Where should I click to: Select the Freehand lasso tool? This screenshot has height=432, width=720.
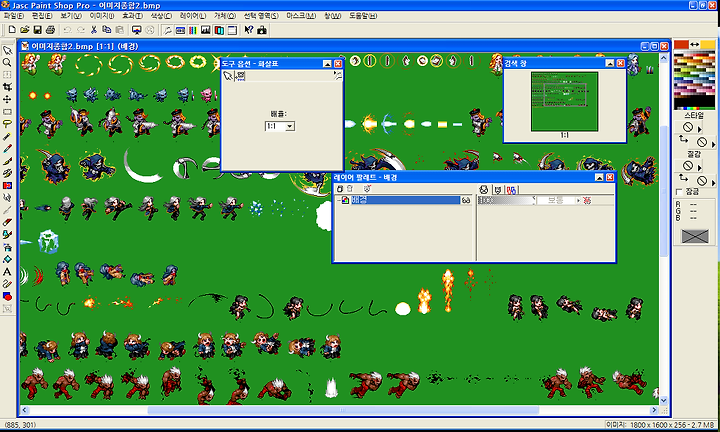(x=7, y=124)
